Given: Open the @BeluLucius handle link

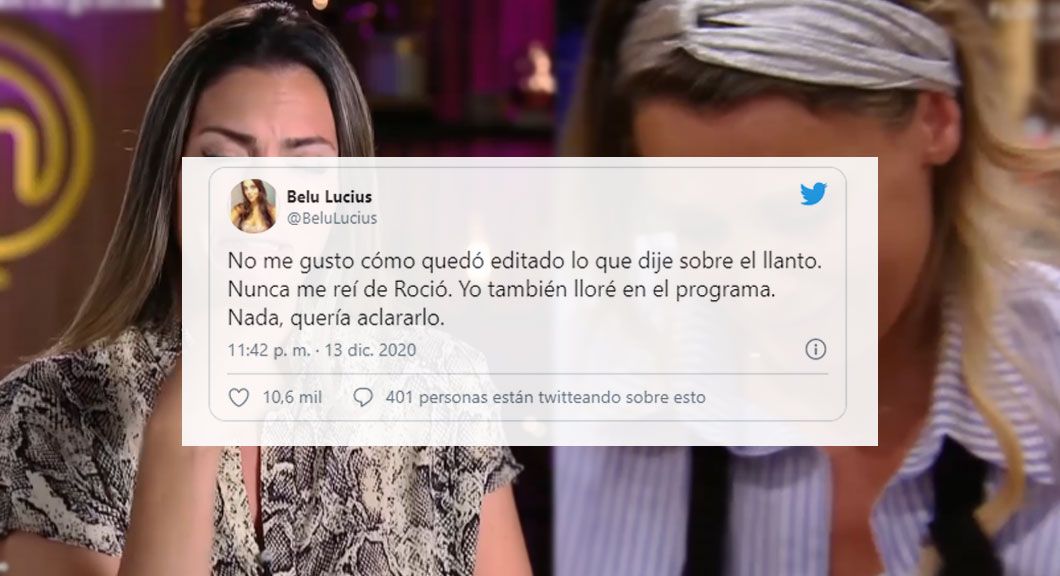Looking at the screenshot, I should point(332,218).
